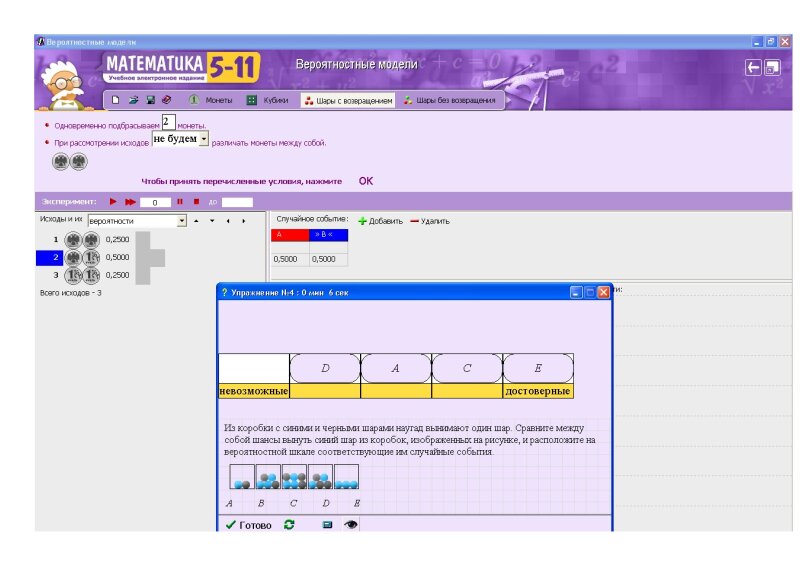This screenshot has height=566, width=800.
Task: Click OK to accept conditions
Action: 366,181
